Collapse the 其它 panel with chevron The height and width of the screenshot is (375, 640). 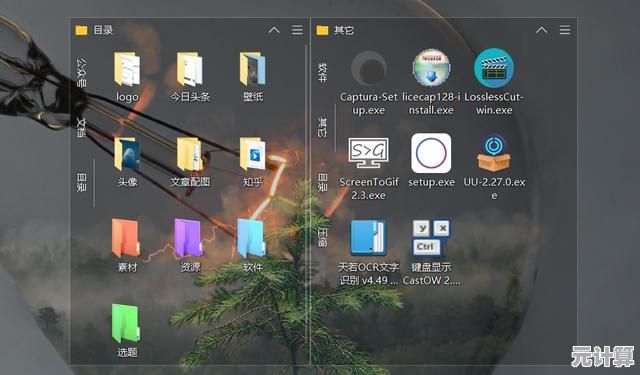[x=542, y=30]
